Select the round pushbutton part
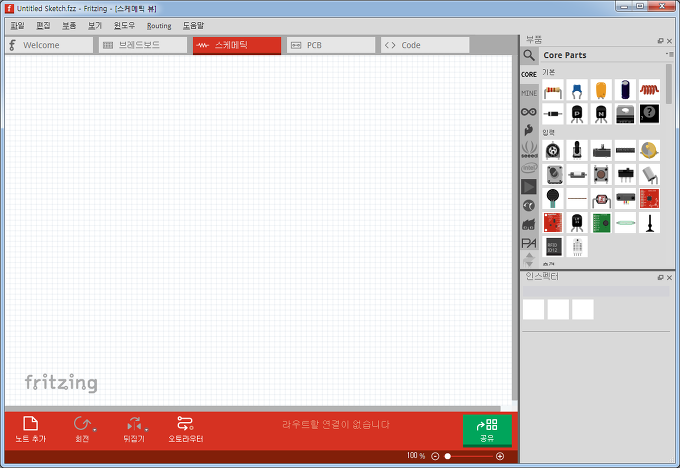The height and width of the screenshot is (468, 680). [601, 174]
